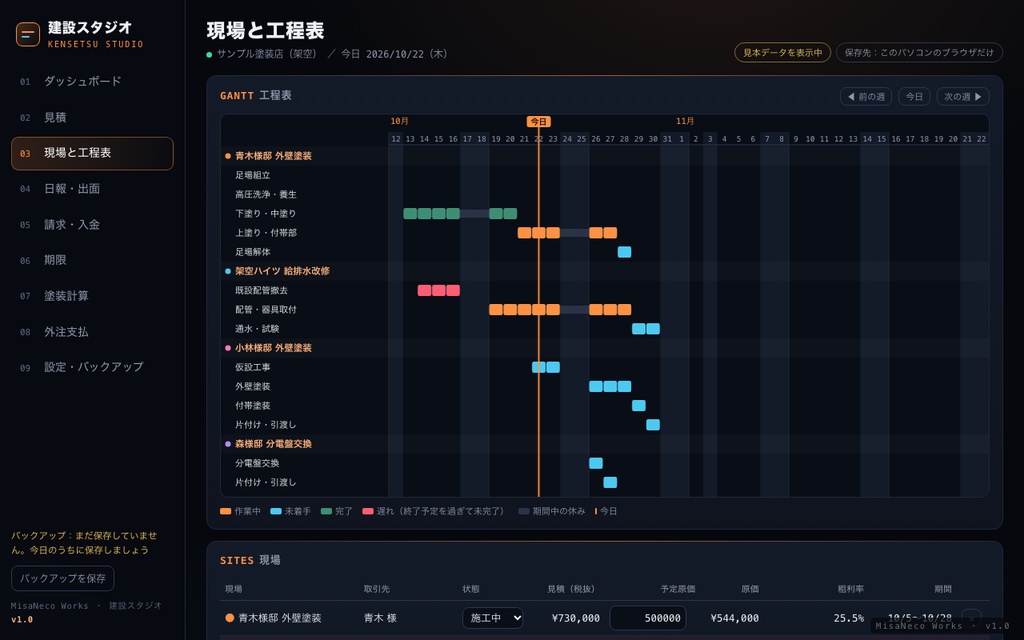Click the 今日 2026/10/22(木) date text

tap(394, 54)
